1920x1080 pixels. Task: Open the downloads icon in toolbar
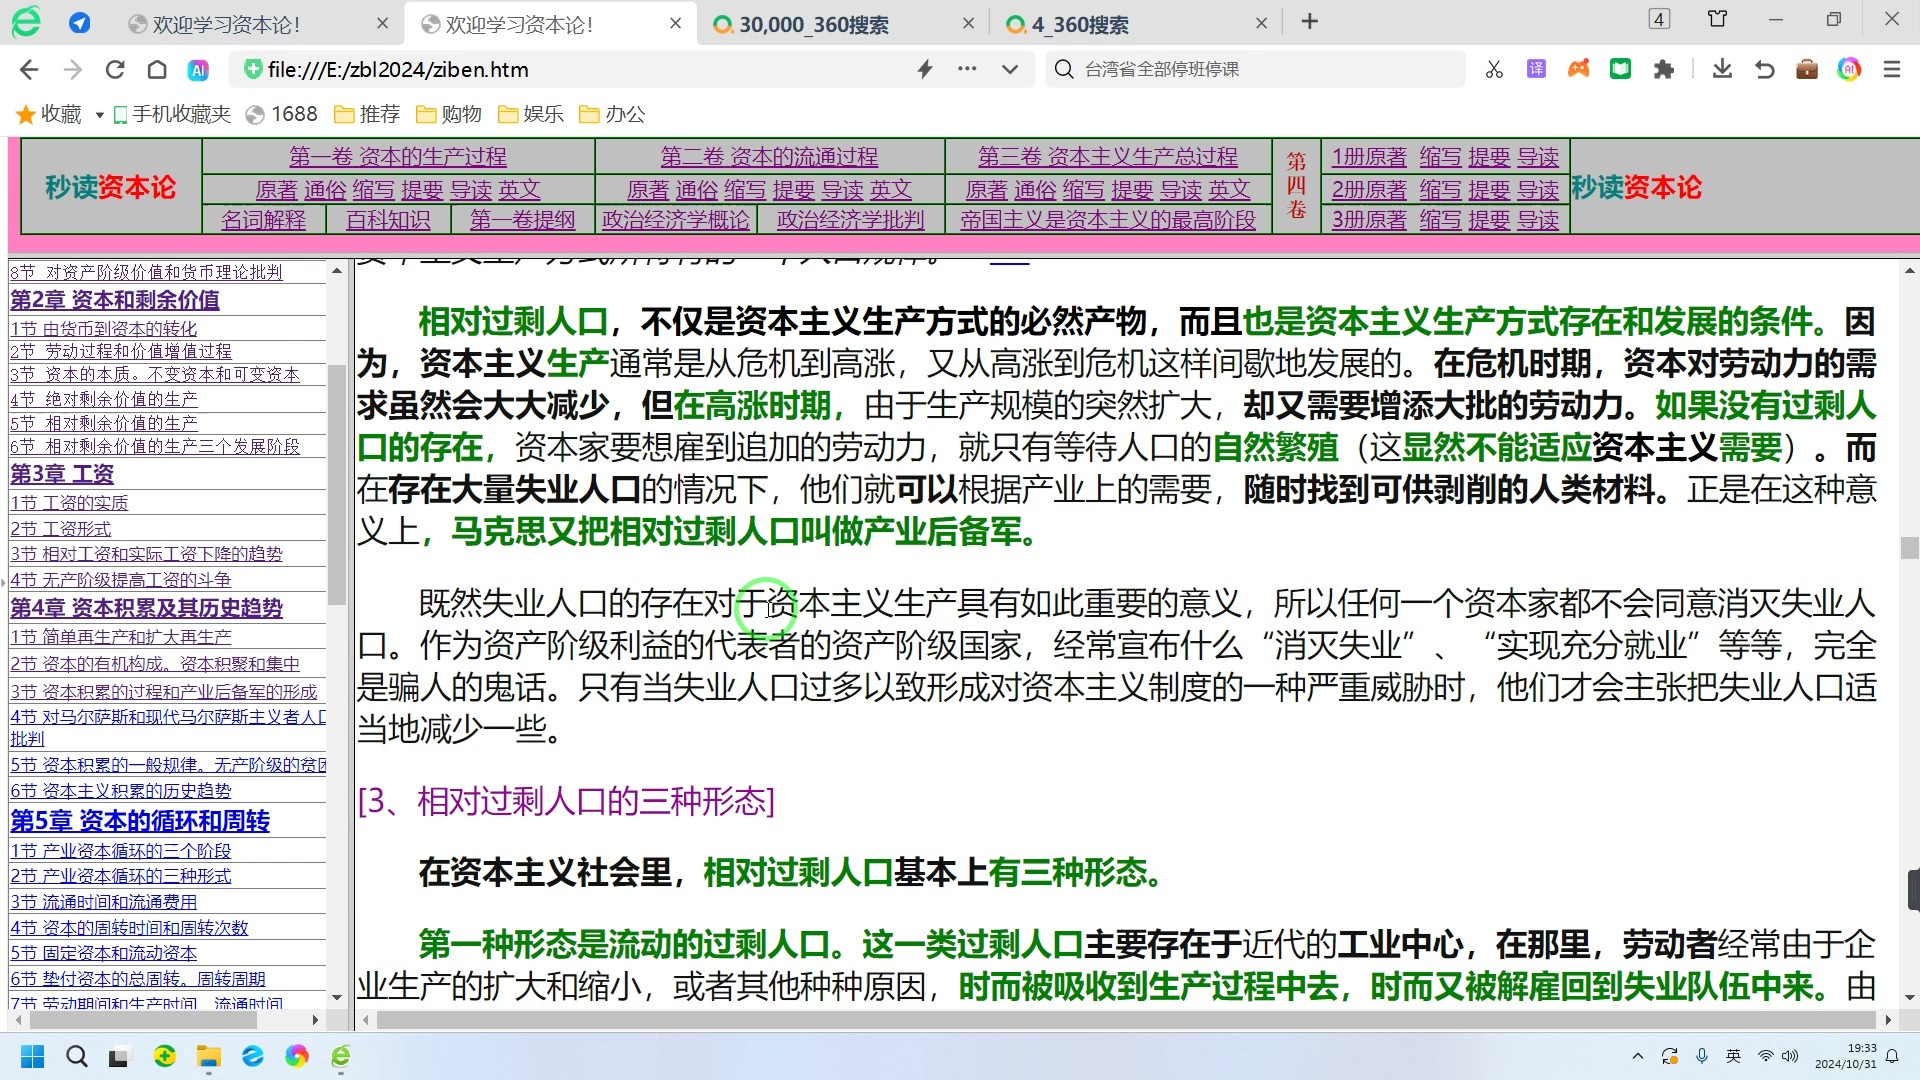point(1722,69)
